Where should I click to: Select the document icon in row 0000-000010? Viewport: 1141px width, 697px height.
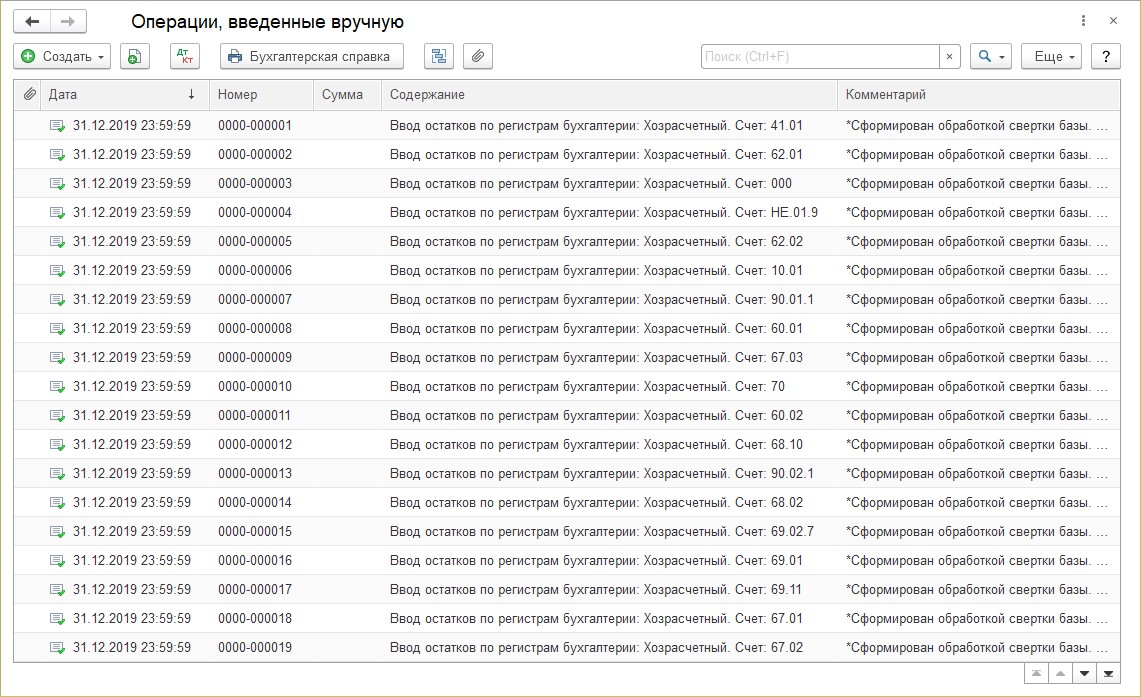pyautogui.click(x=57, y=387)
